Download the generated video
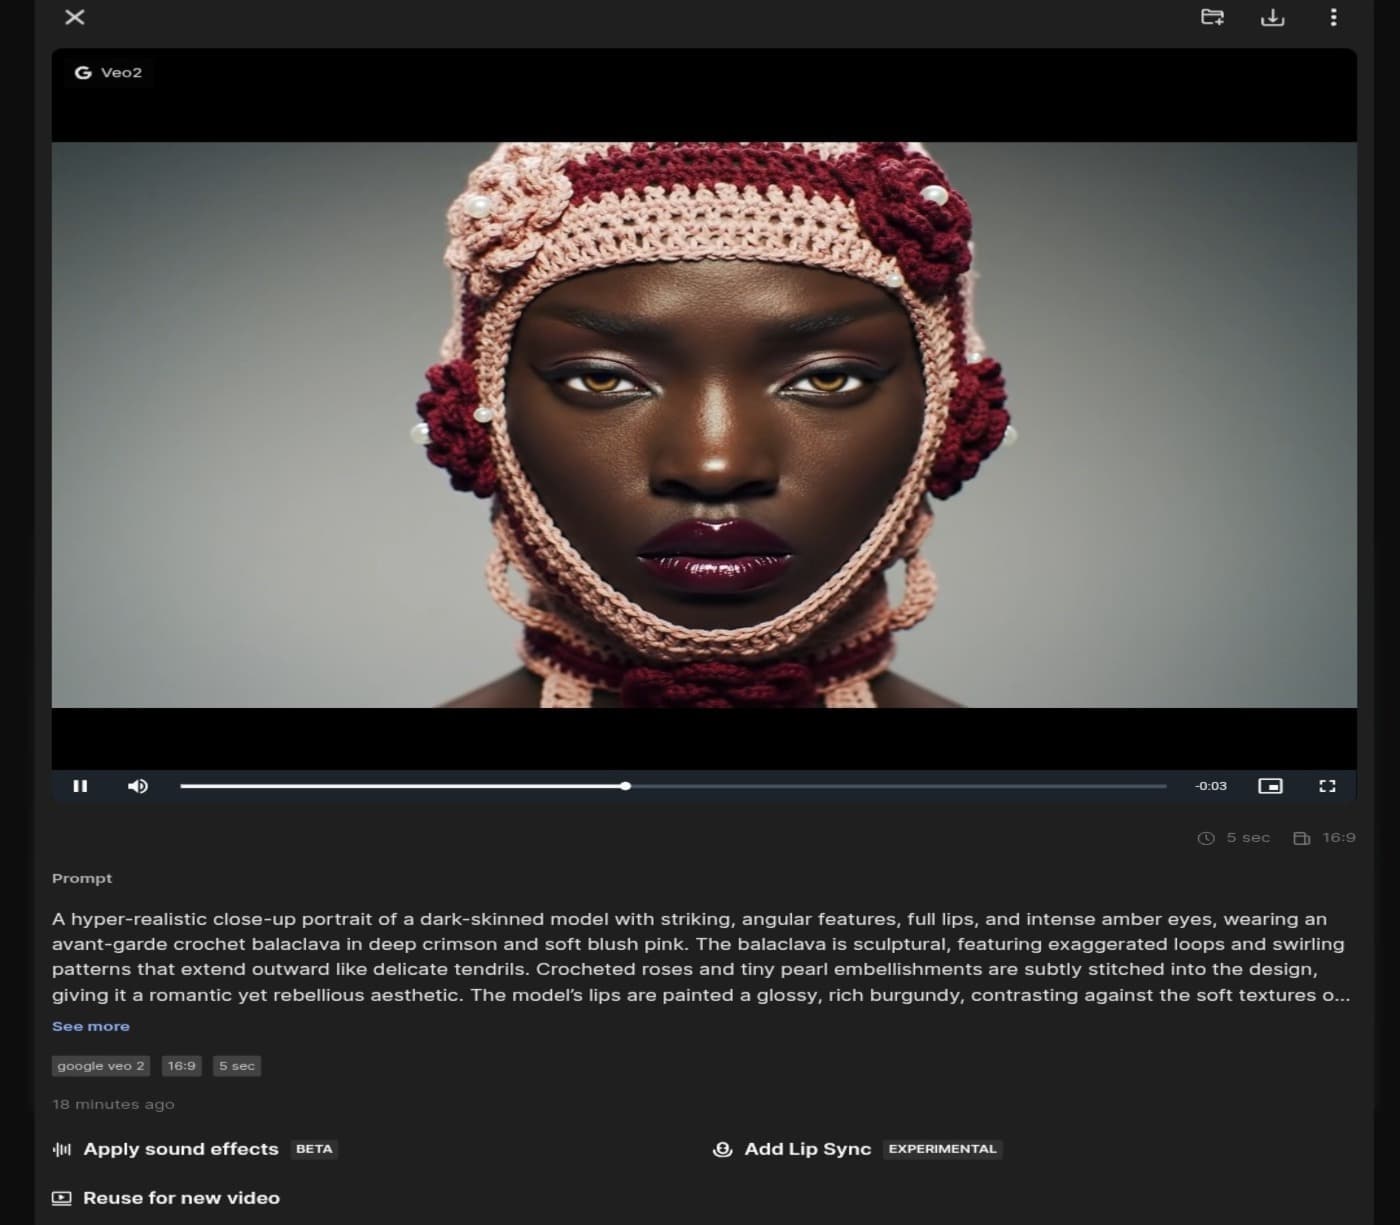This screenshot has width=1400, height=1225. [1272, 17]
